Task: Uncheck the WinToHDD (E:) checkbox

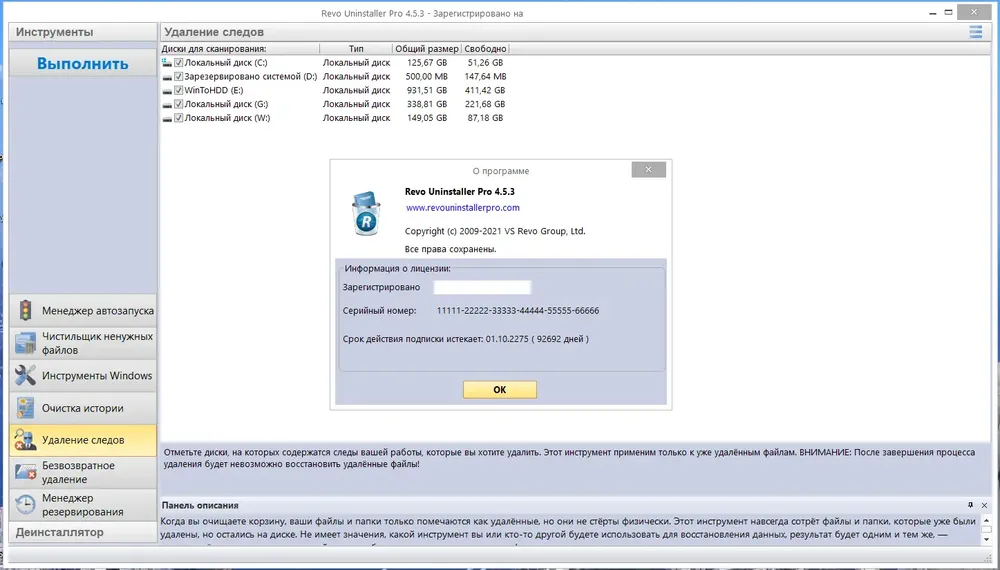Action: [179, 91]
